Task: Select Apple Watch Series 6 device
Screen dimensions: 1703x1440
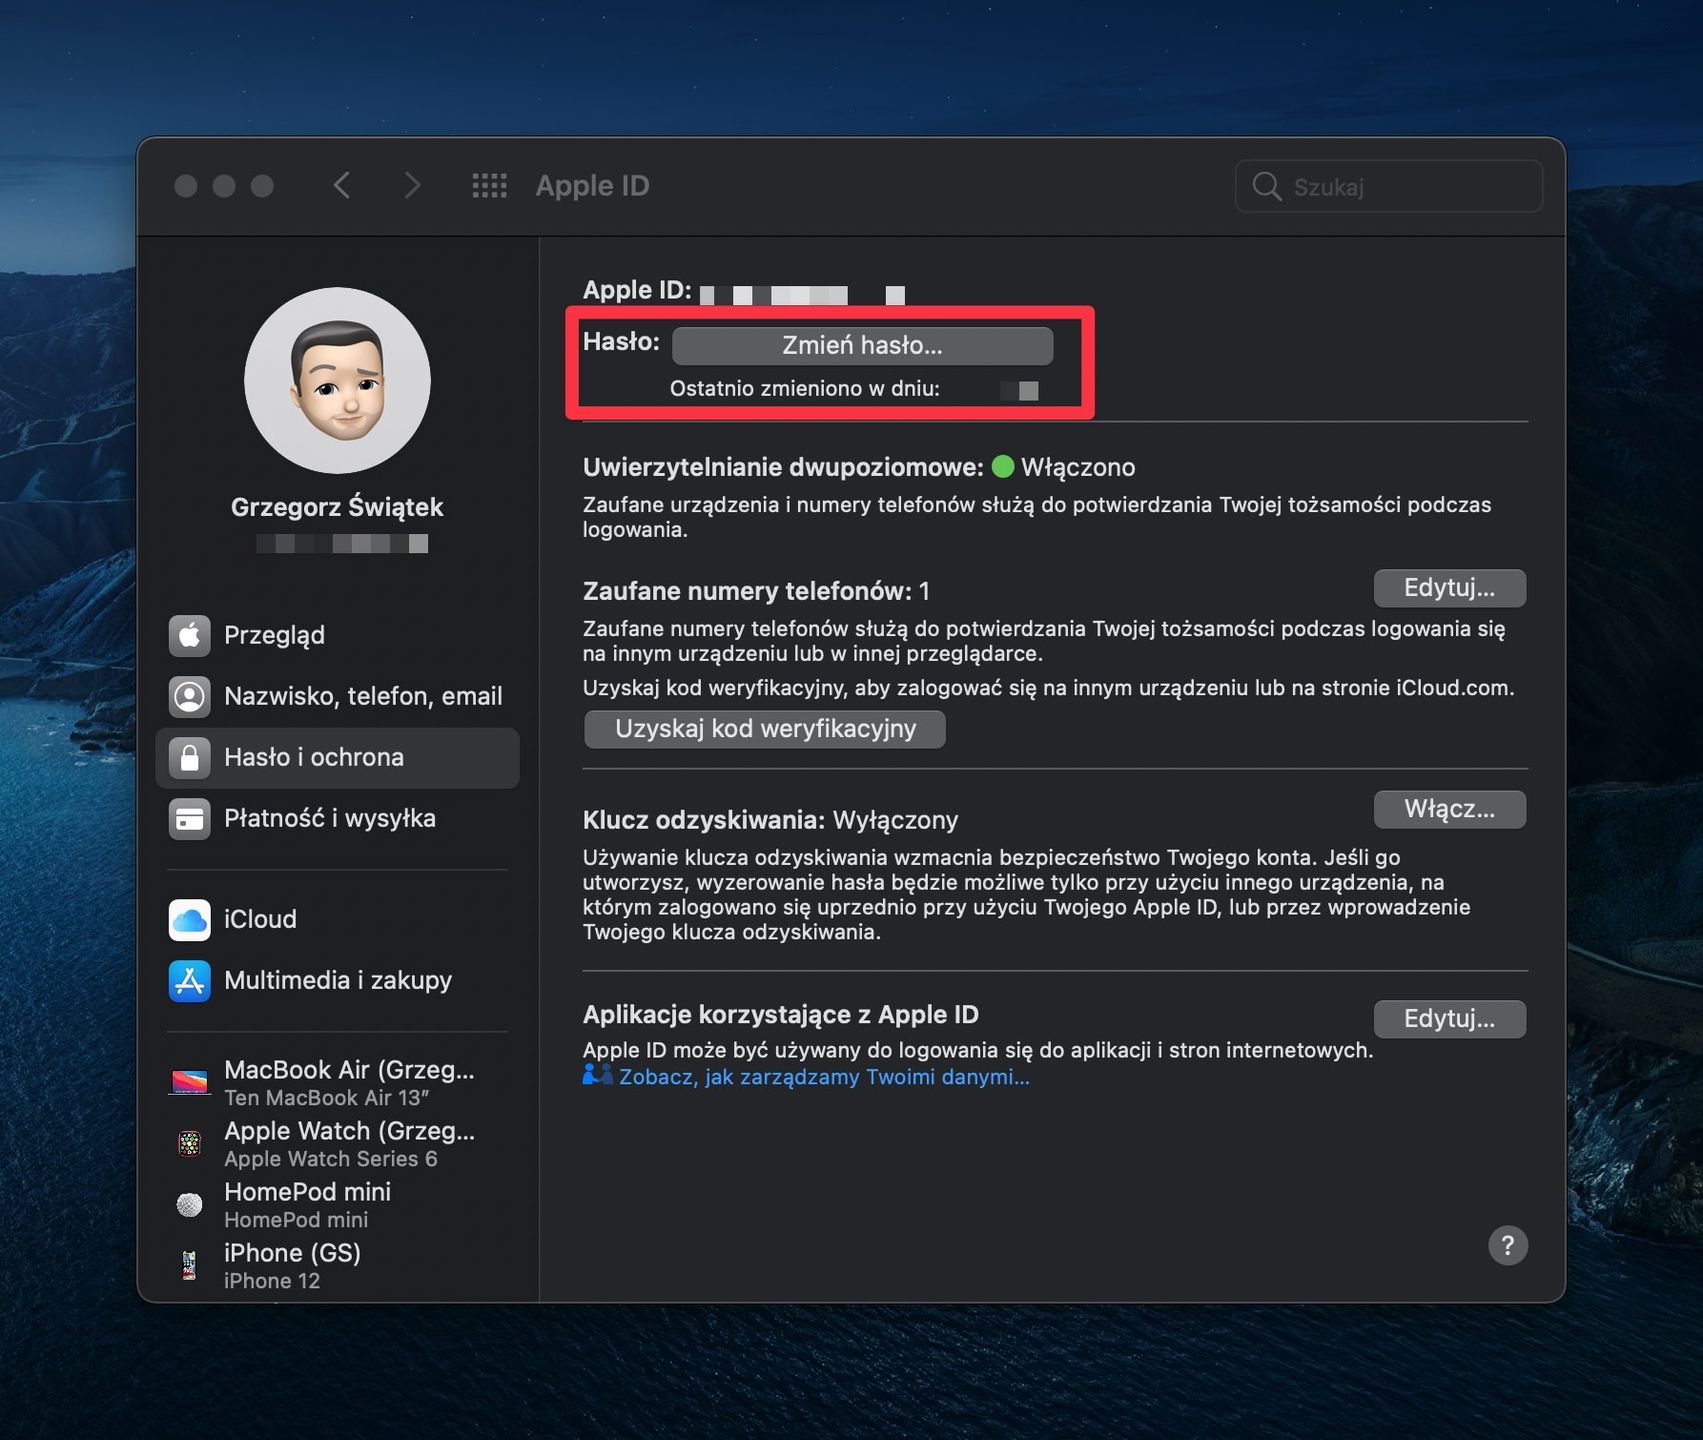Action: (x=338, y=1144)
